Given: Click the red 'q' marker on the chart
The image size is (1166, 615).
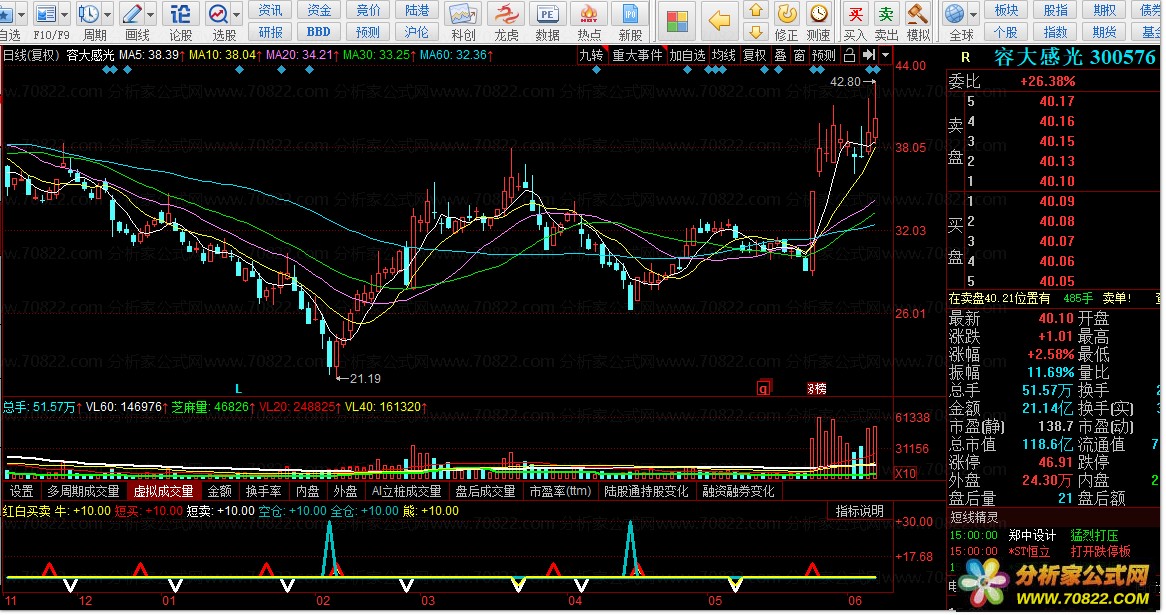Looking at the screenshot, I should click(763, 387).
